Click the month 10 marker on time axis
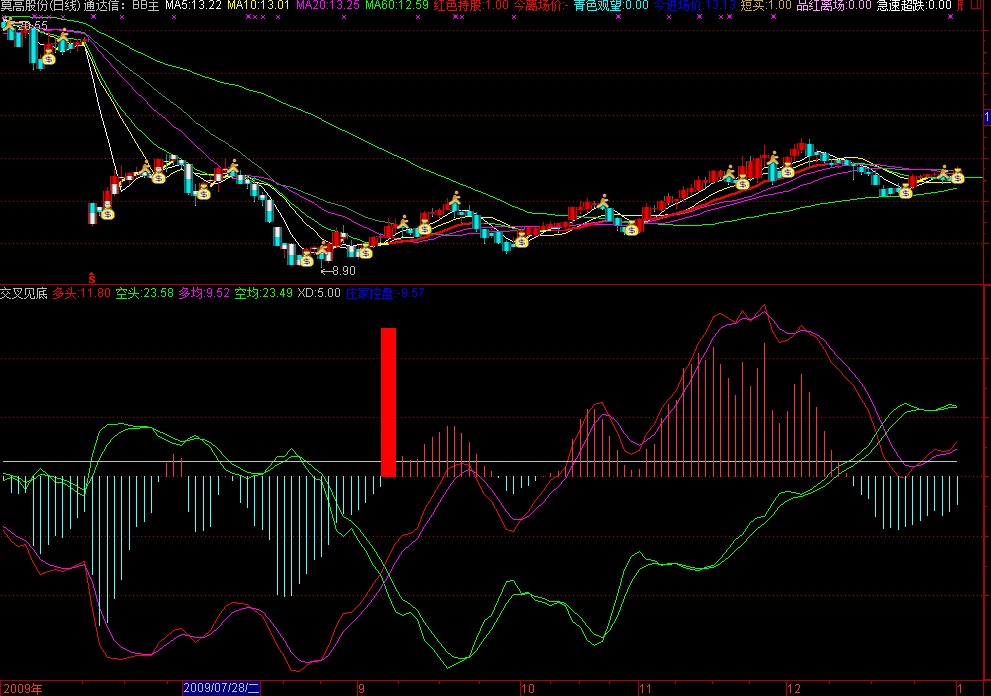 [528, 689]
